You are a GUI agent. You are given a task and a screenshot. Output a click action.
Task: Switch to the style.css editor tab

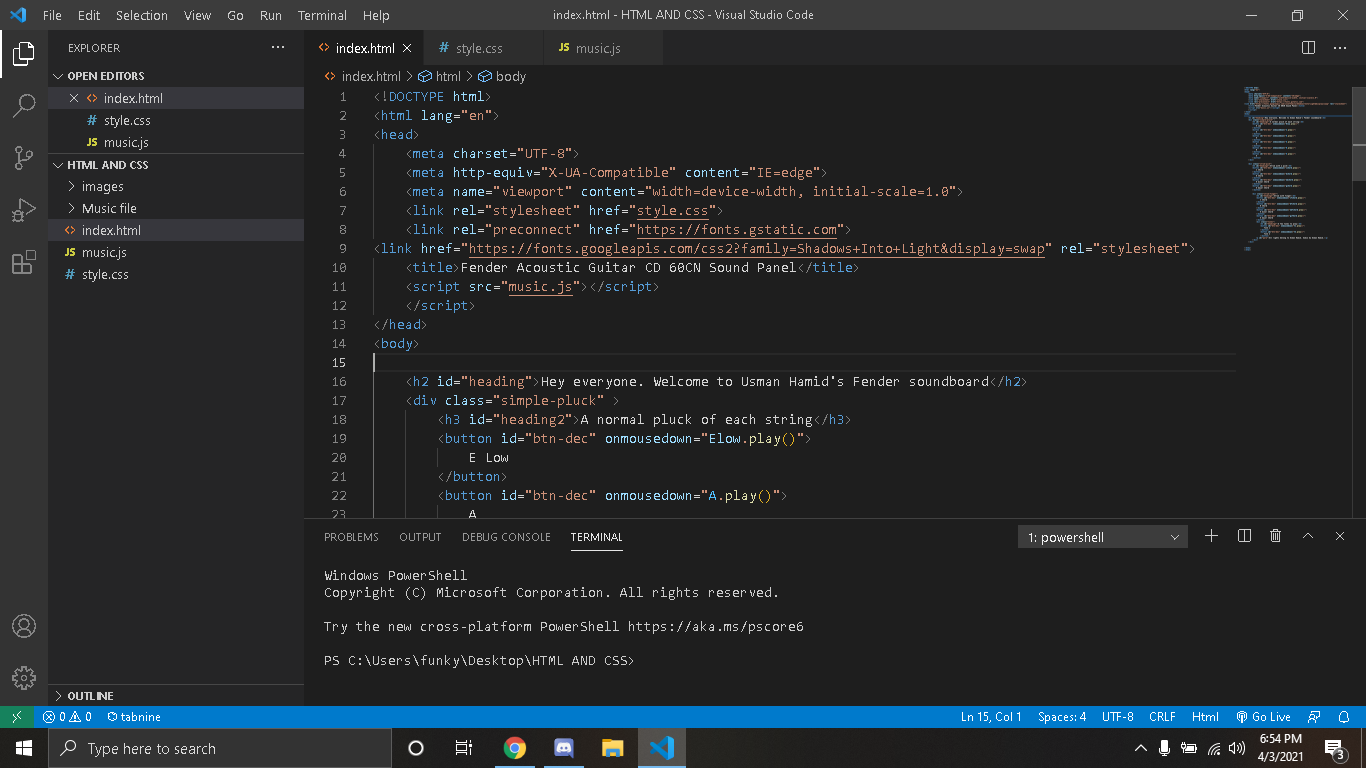tap(479, 48)
